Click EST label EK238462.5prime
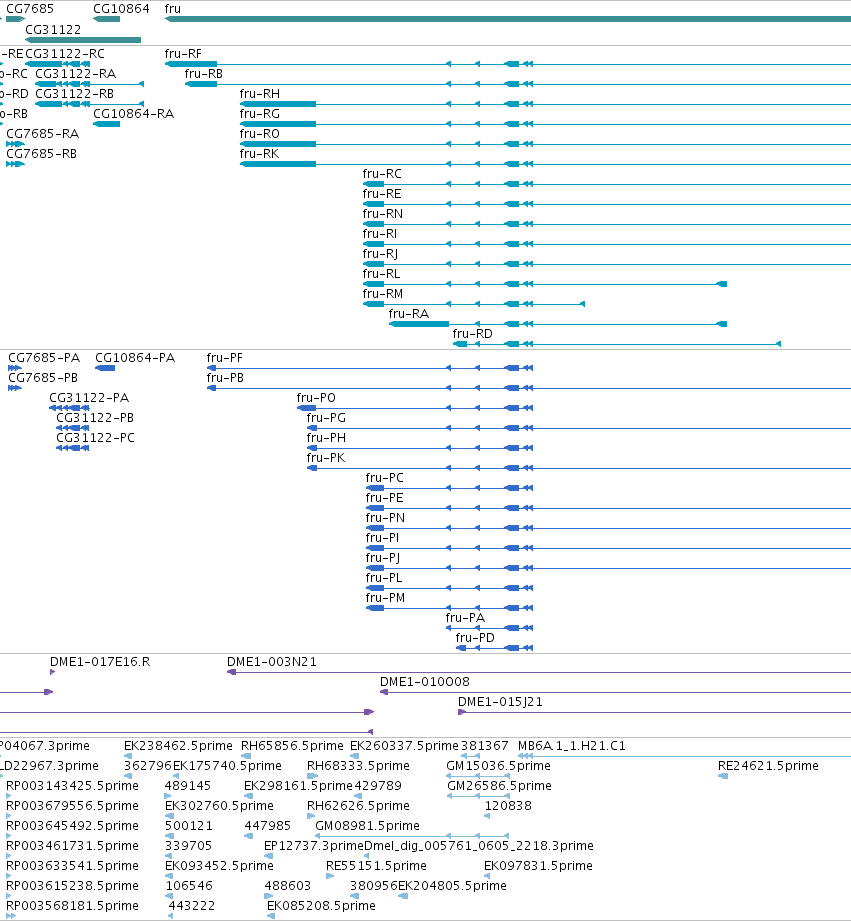This screenshot has width=851, height=921. click(x=178, y=745)
